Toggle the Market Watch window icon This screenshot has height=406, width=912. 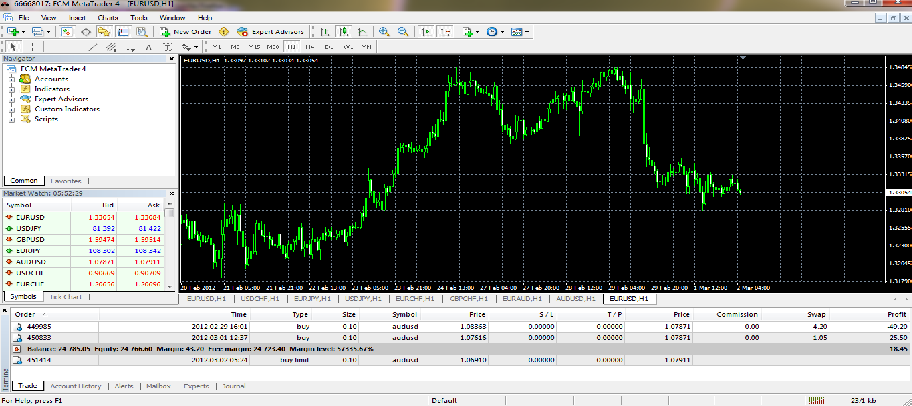pyautogui.click(x=67, y=31)
